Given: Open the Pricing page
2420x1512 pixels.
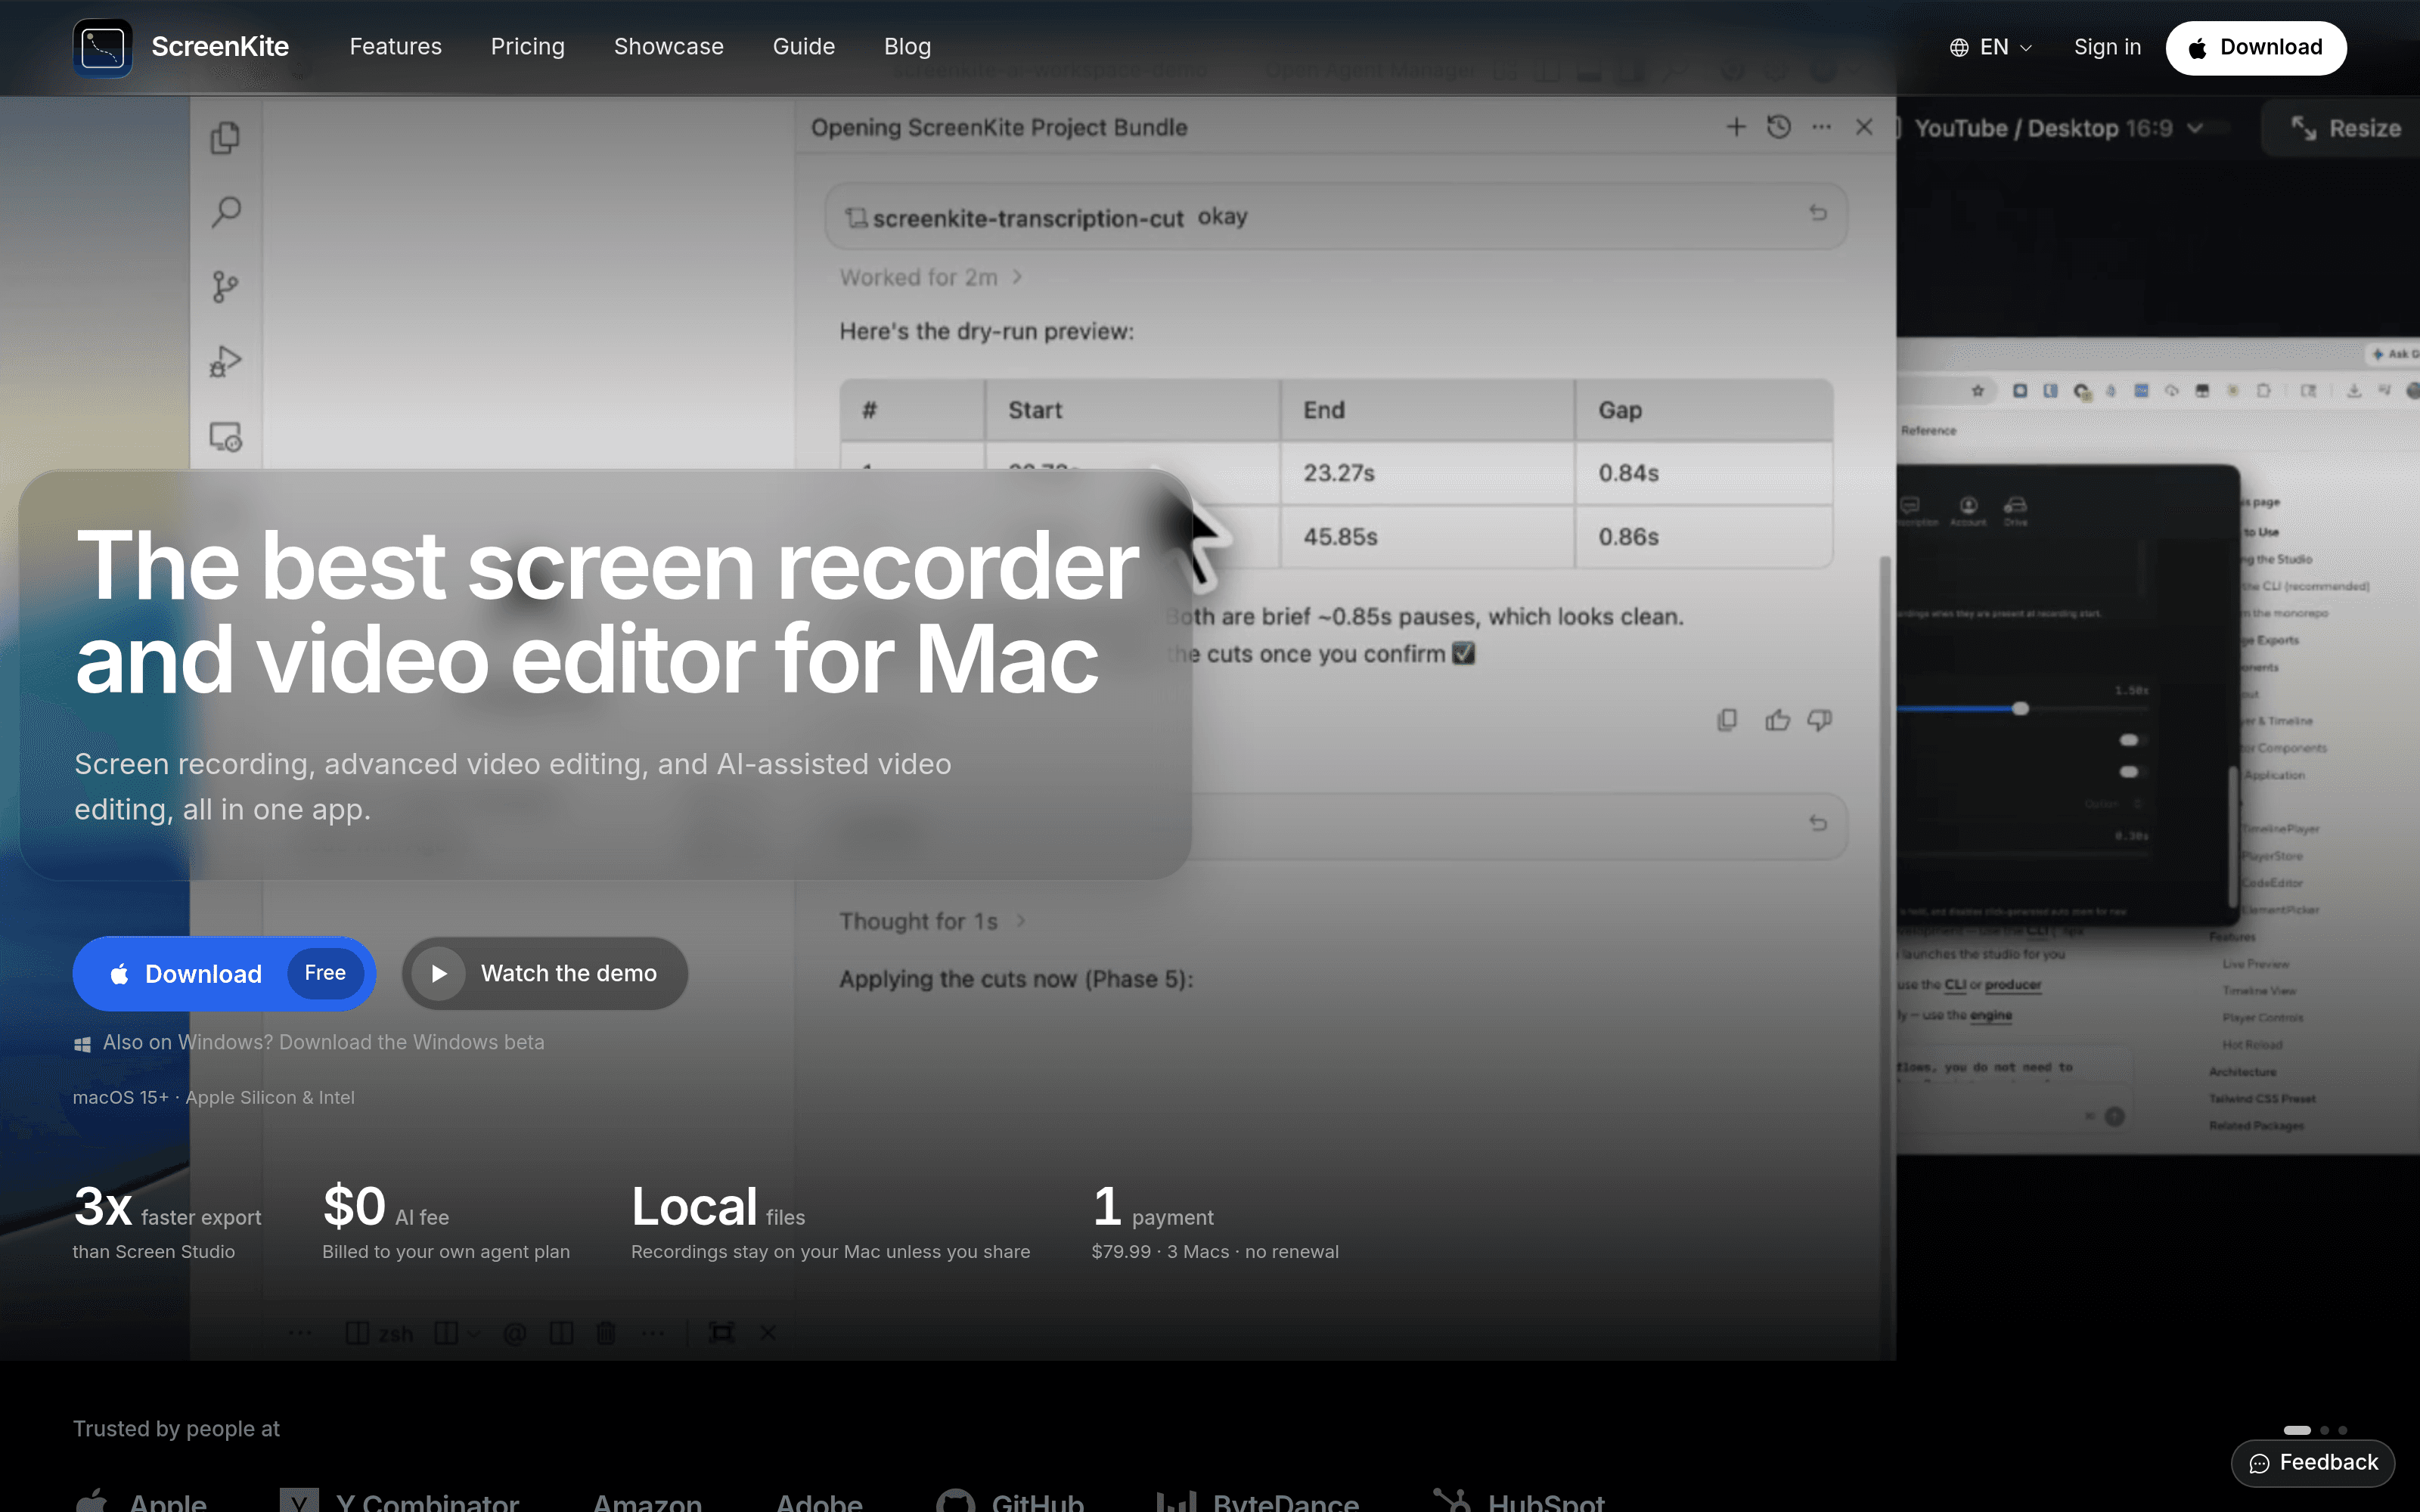Looking at the screenshot, I should 527,47.
